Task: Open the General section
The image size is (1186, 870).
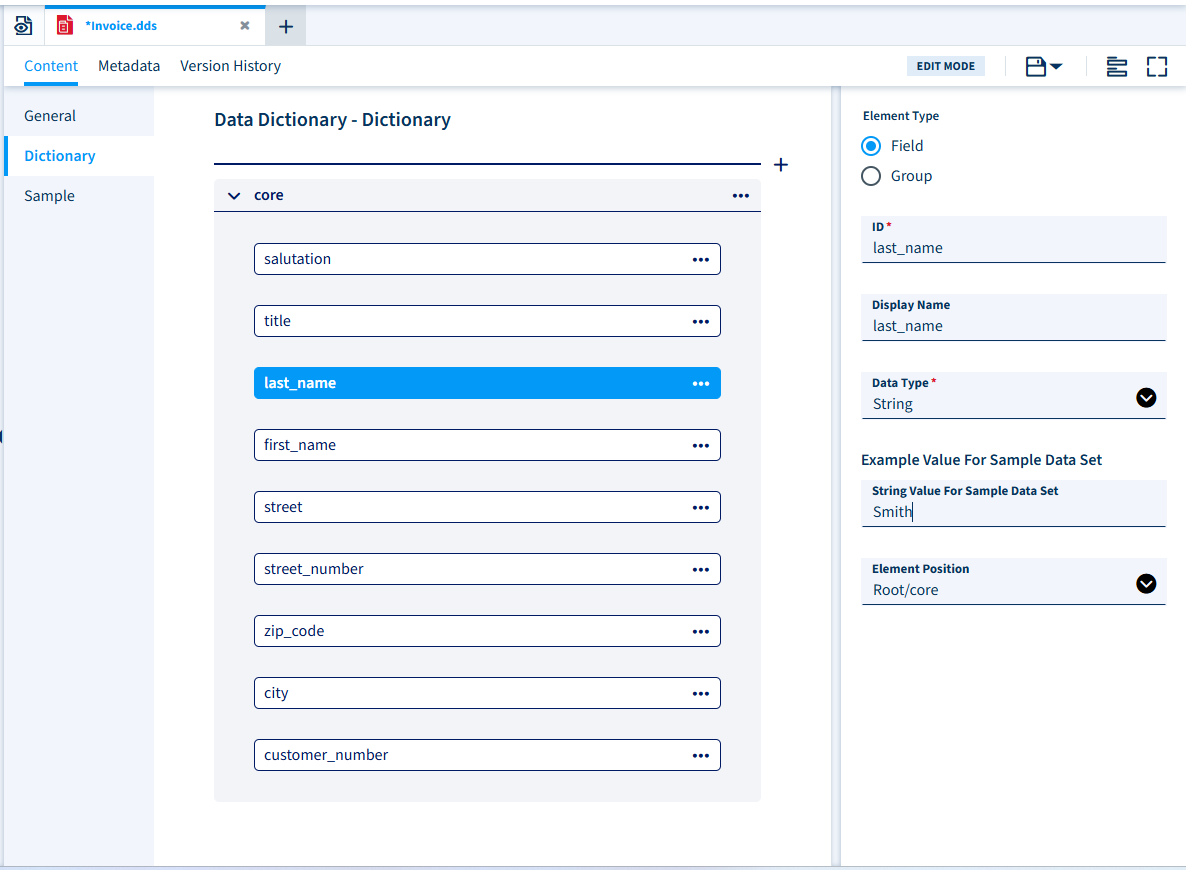Action: point(79,116)
